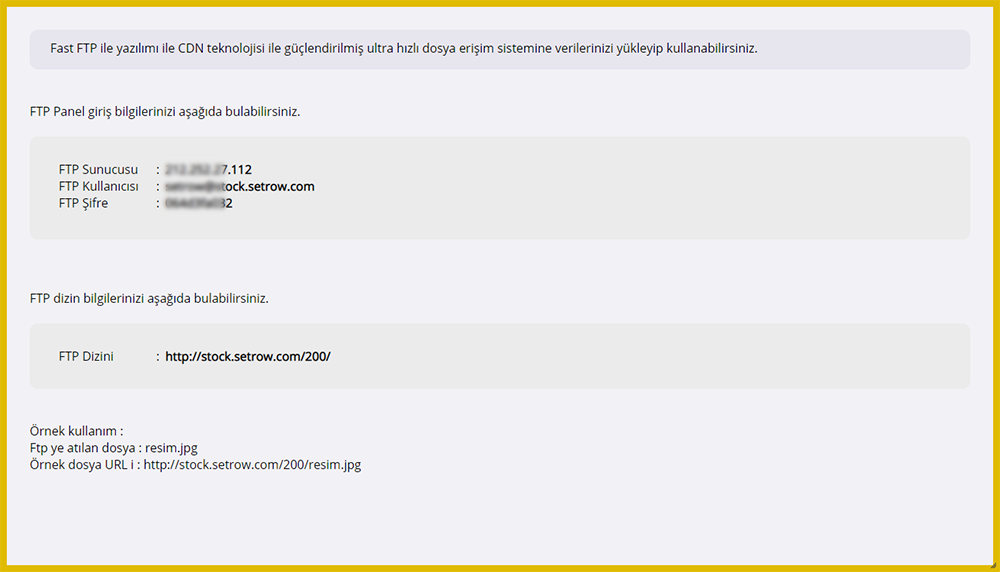Click 'FTP Panel giriş bilgilerinizi' sentence
Viewport: 1000px width, 572px height.
[x=165, y=112]
